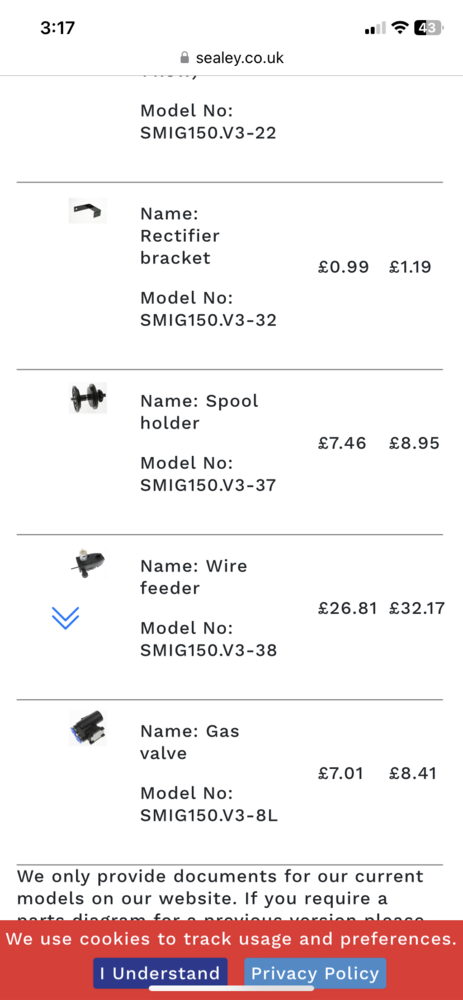Viewport: 463px width, 1000px height.
Task: Select the Wire feeder name label
Action: click(x=193, y=577)
